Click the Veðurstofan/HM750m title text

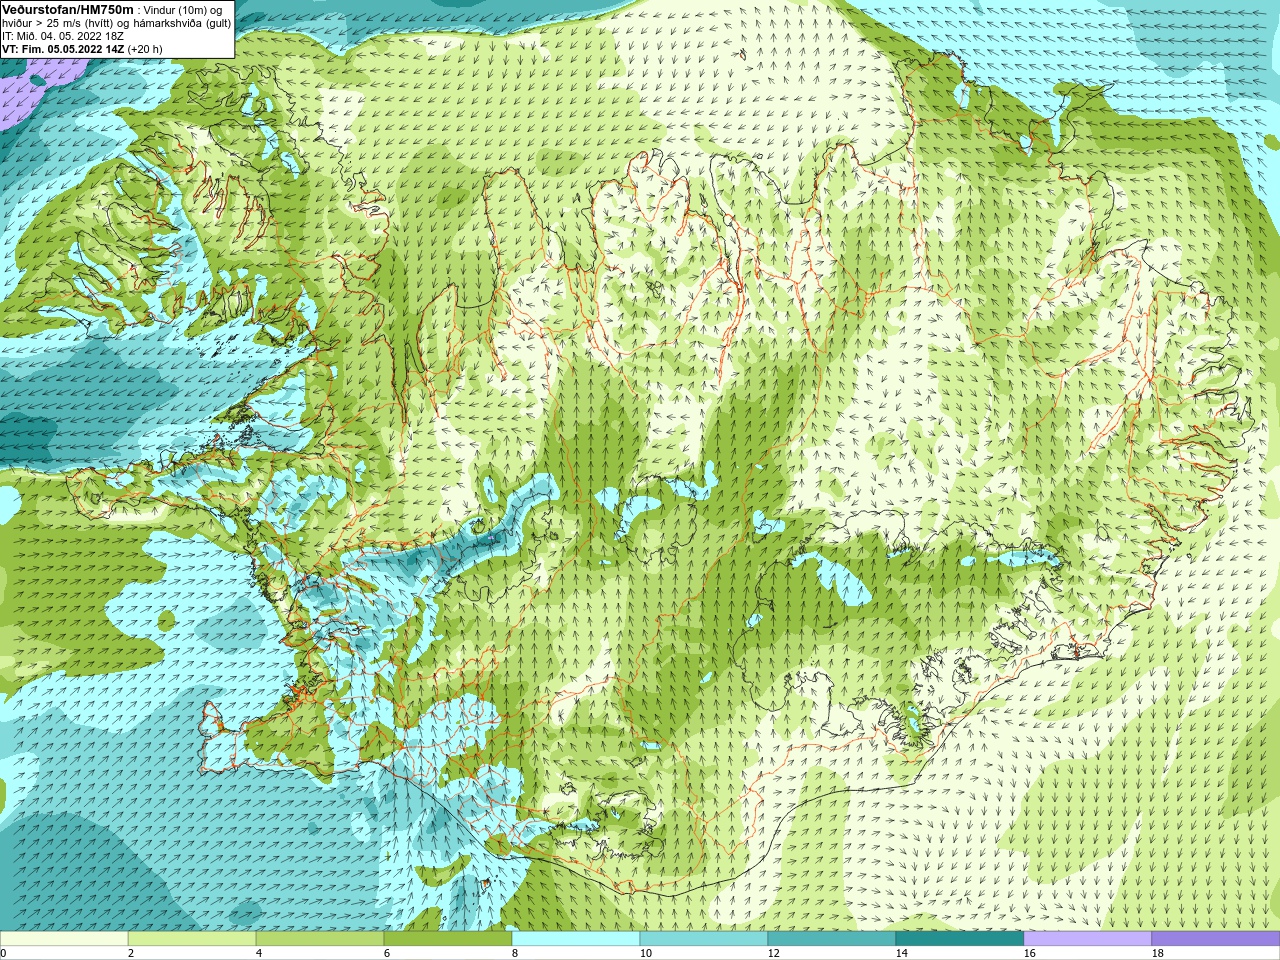(68, 9)
